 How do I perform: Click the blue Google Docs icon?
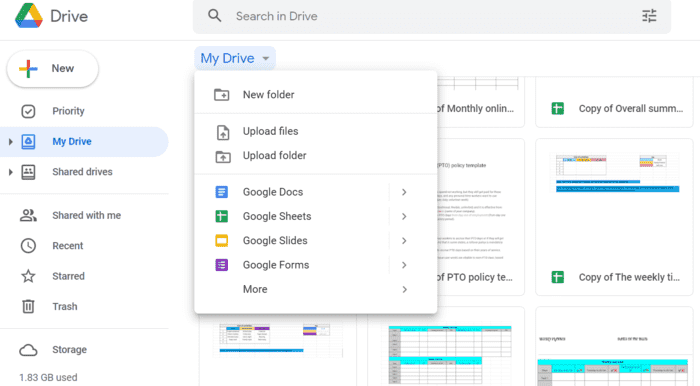pos(221,192)
